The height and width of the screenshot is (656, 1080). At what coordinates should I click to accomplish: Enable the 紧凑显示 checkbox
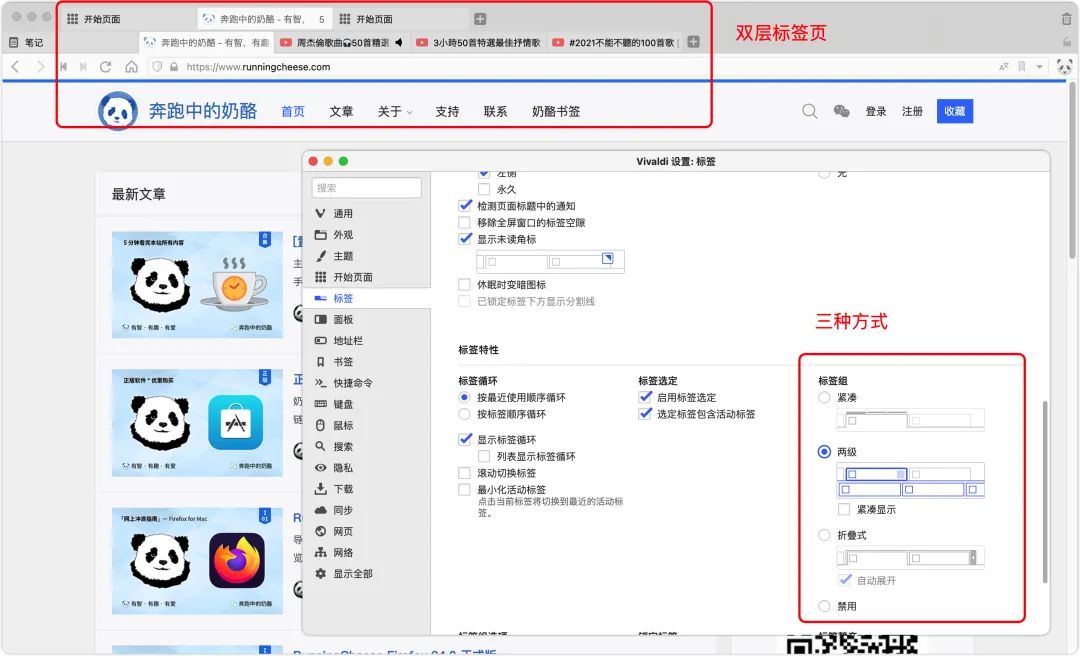pos(844,509)
